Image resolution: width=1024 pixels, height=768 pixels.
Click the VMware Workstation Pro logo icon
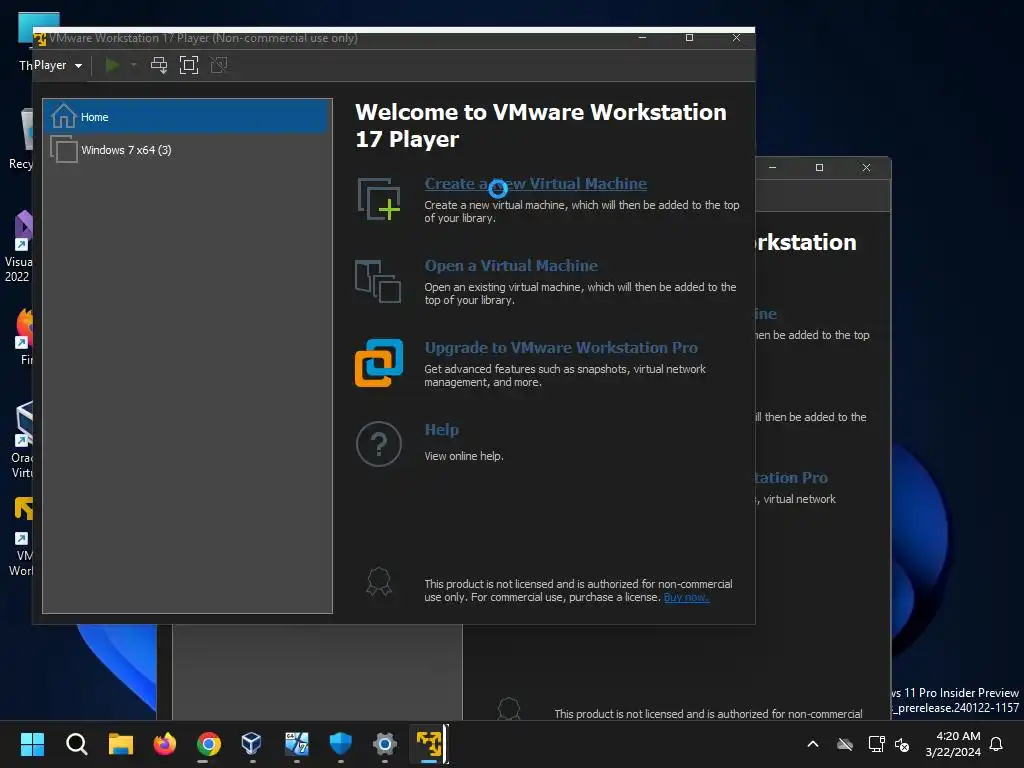point(379,363)
